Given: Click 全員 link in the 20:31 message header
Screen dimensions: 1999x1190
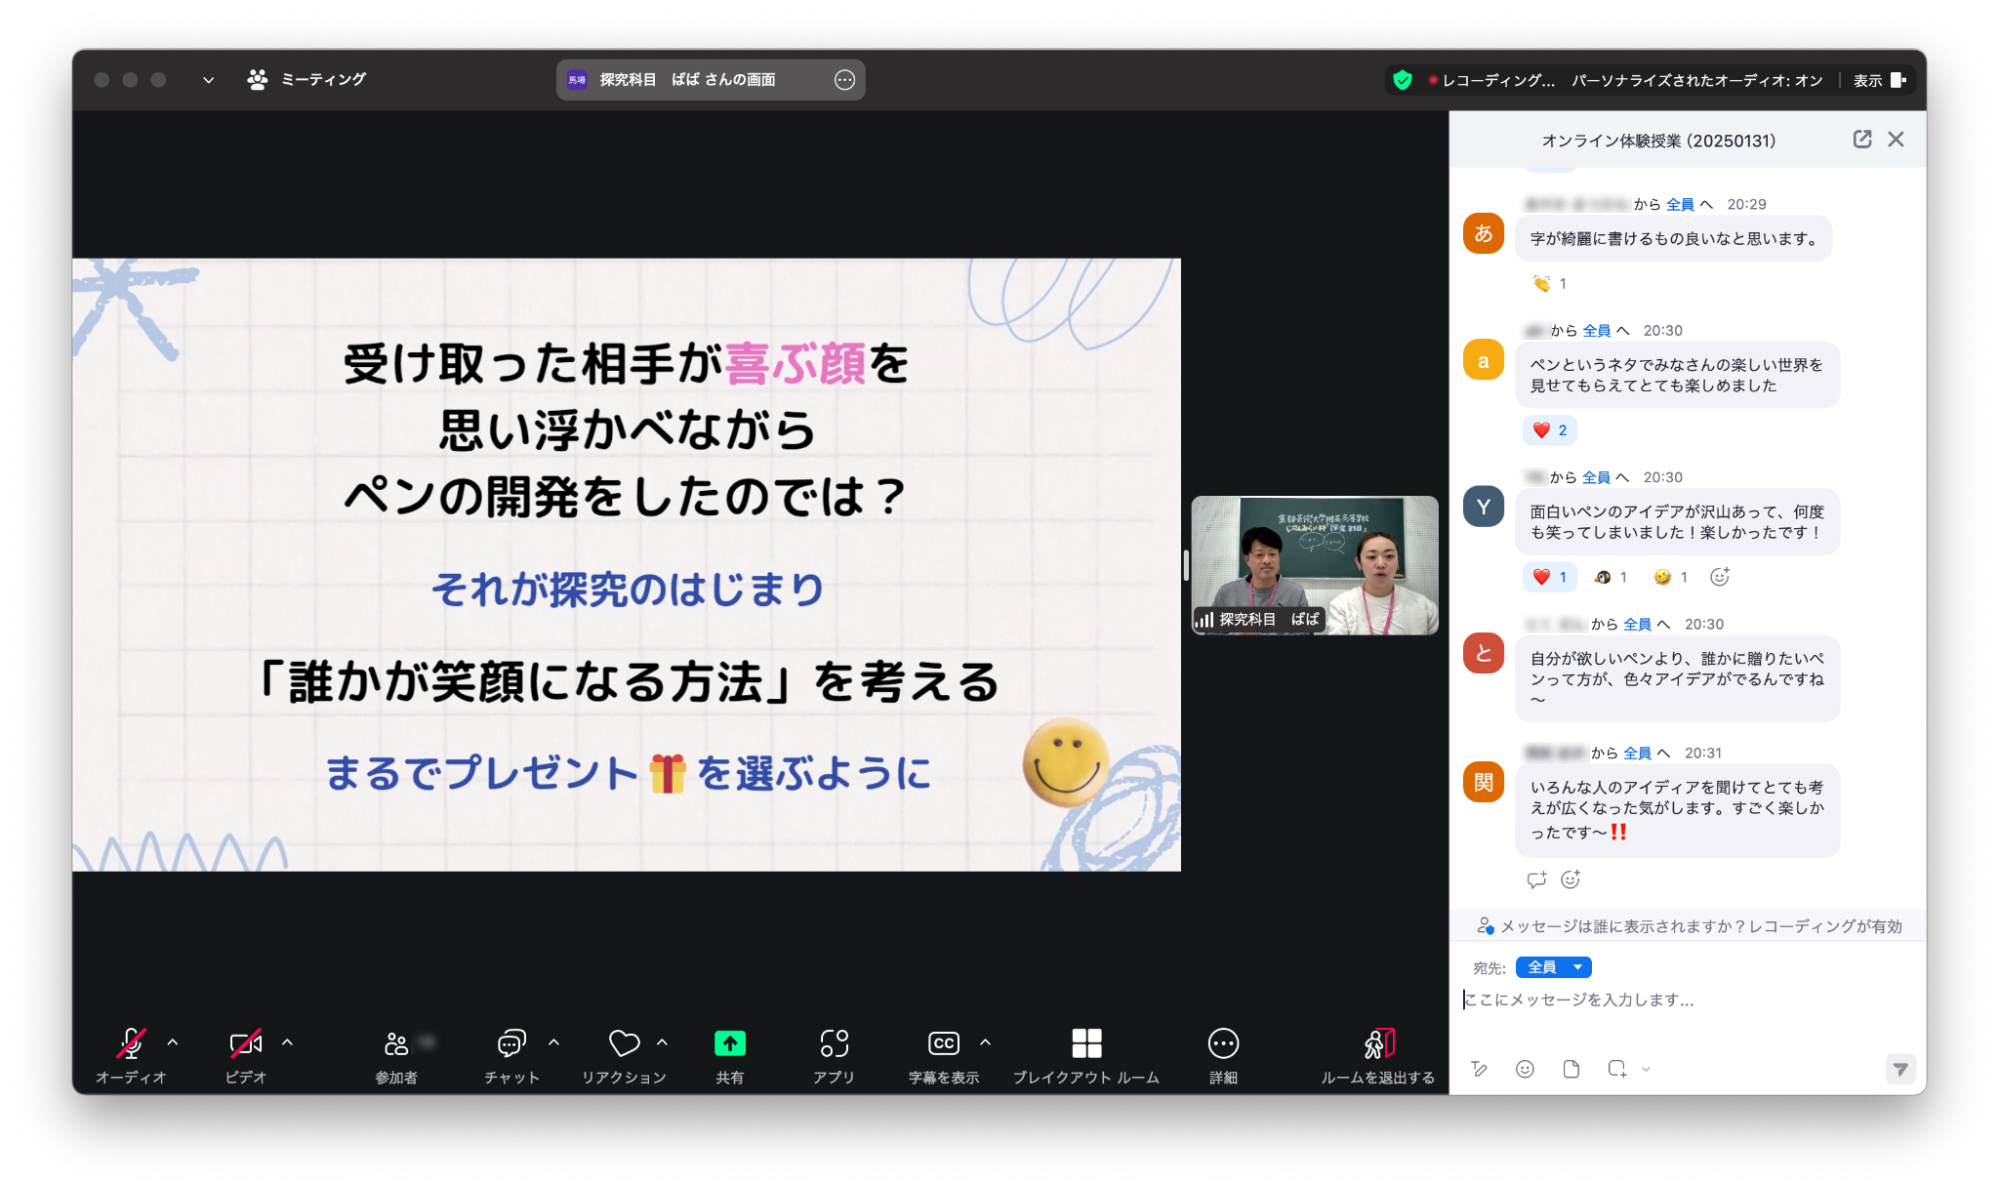Looking at the screenshot, I should click(x=1637, y=753).
